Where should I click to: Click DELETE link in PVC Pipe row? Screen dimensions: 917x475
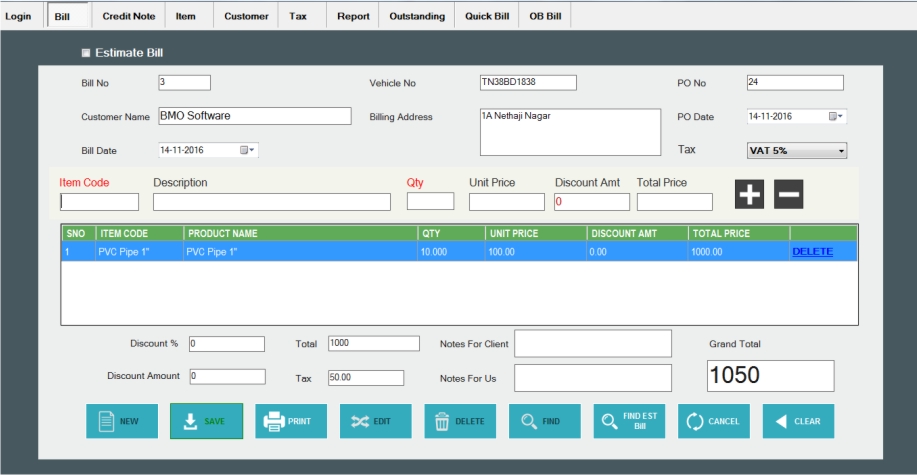[812, 252]
